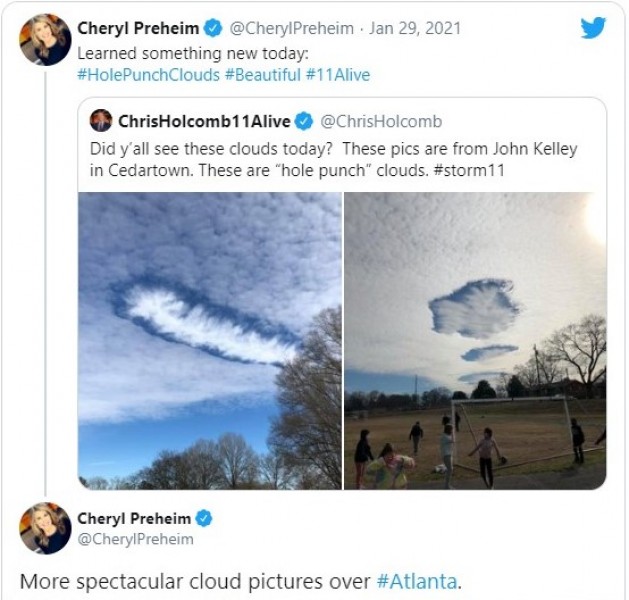Open quoted tweet text about Cedartown clouds

click(x=333, y=159)
